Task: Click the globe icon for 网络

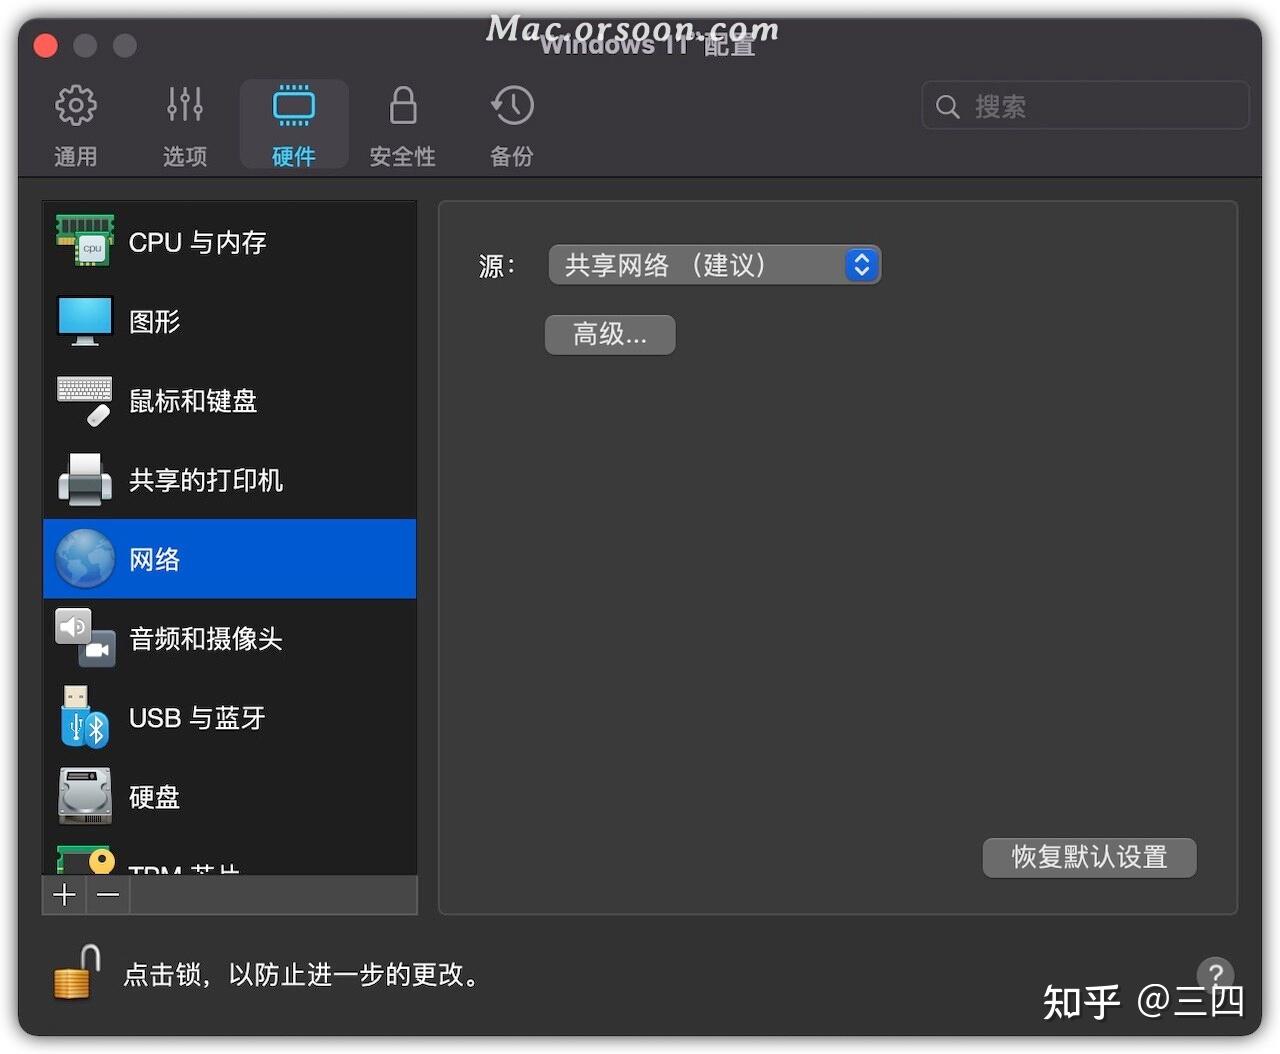Action: [85, 558]
